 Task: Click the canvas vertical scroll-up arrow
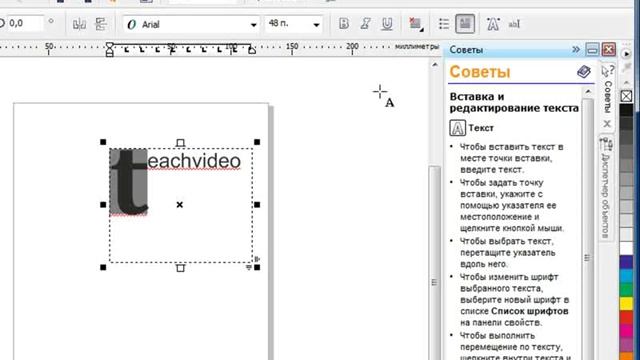click(435, 65)
